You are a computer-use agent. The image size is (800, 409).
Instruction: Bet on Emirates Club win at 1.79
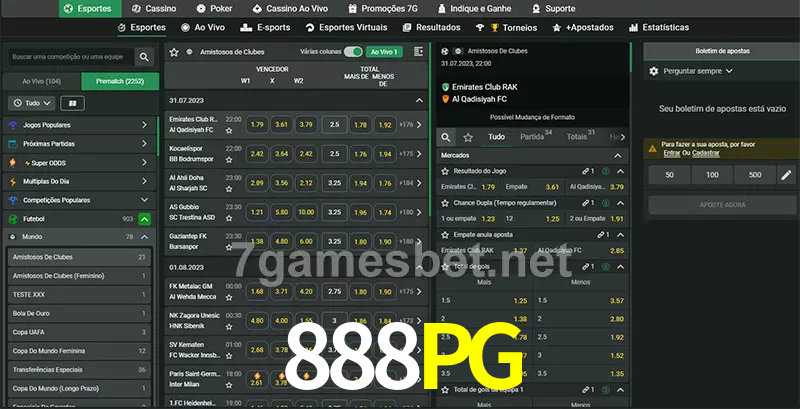click(258, 125)
